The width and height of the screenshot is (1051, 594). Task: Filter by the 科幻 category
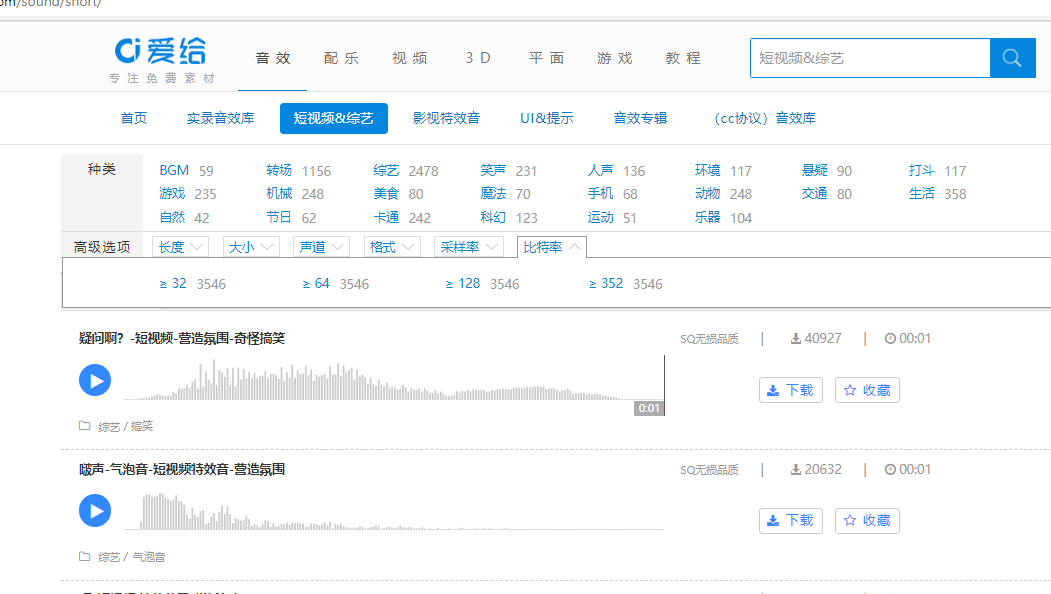tap(493, 217)
